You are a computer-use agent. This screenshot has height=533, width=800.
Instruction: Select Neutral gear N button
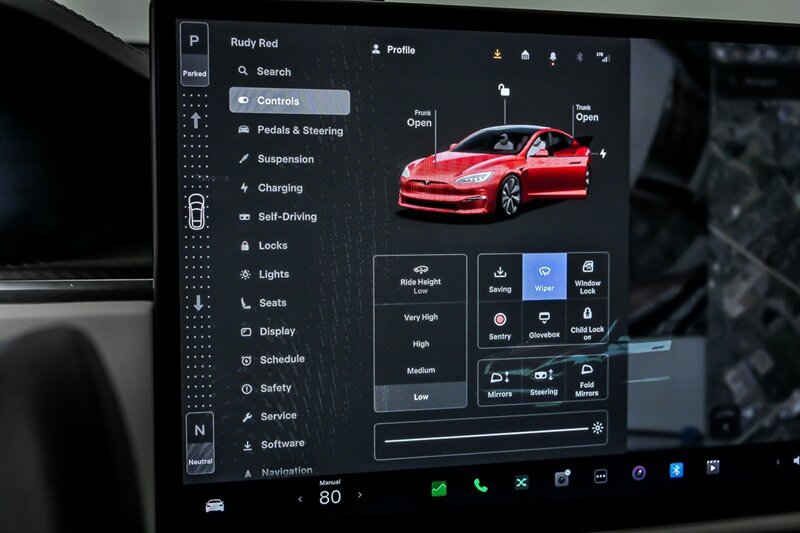pos(199,442)
